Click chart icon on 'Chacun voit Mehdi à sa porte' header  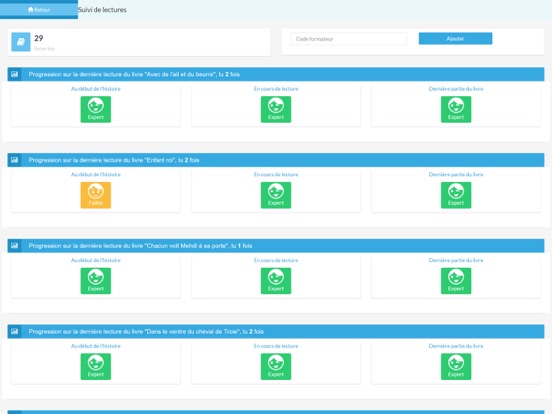pyautogui.click(x=14, y=246)
